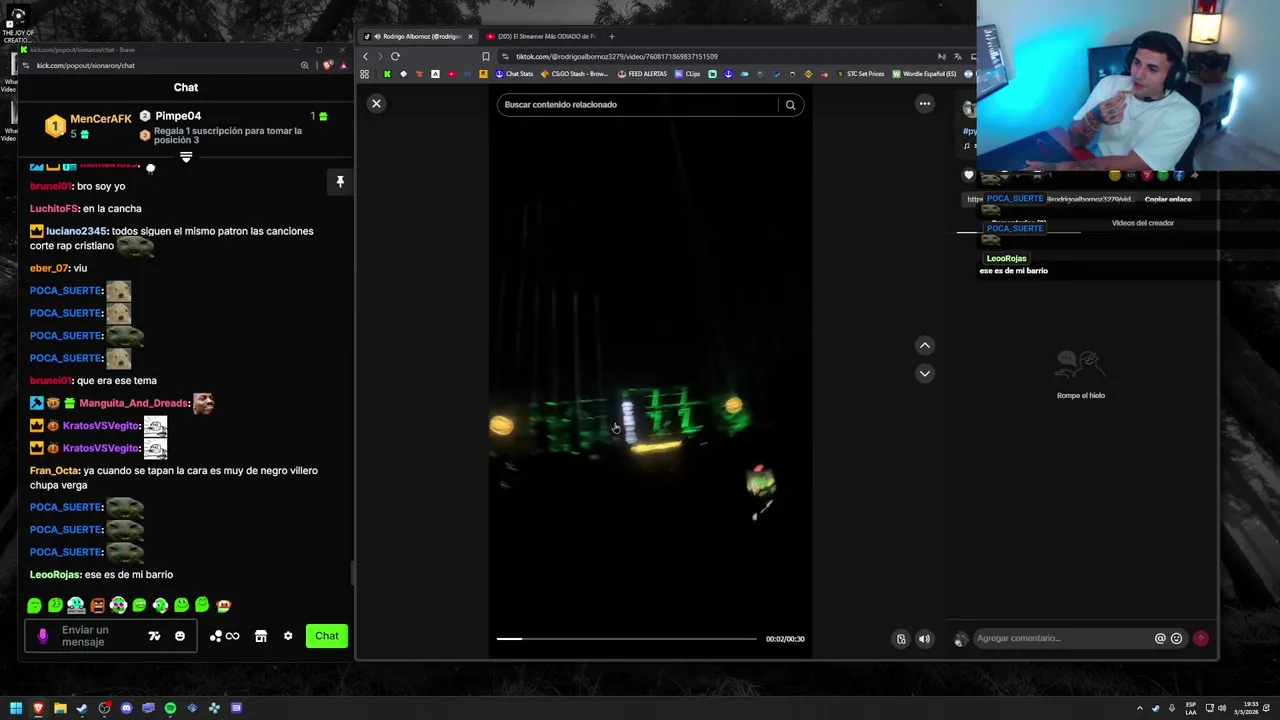Open a new browser tab
Screen dimensions: 1280x720
(x=612, y=37)
